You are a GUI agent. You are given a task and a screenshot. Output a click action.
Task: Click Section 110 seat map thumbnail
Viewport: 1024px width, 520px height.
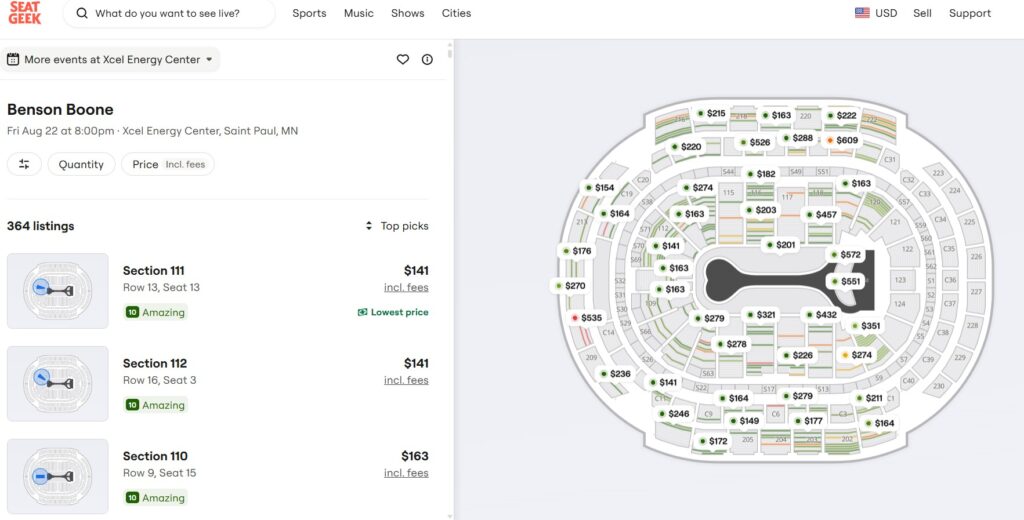pyautogui.click(x=57, y=476)
